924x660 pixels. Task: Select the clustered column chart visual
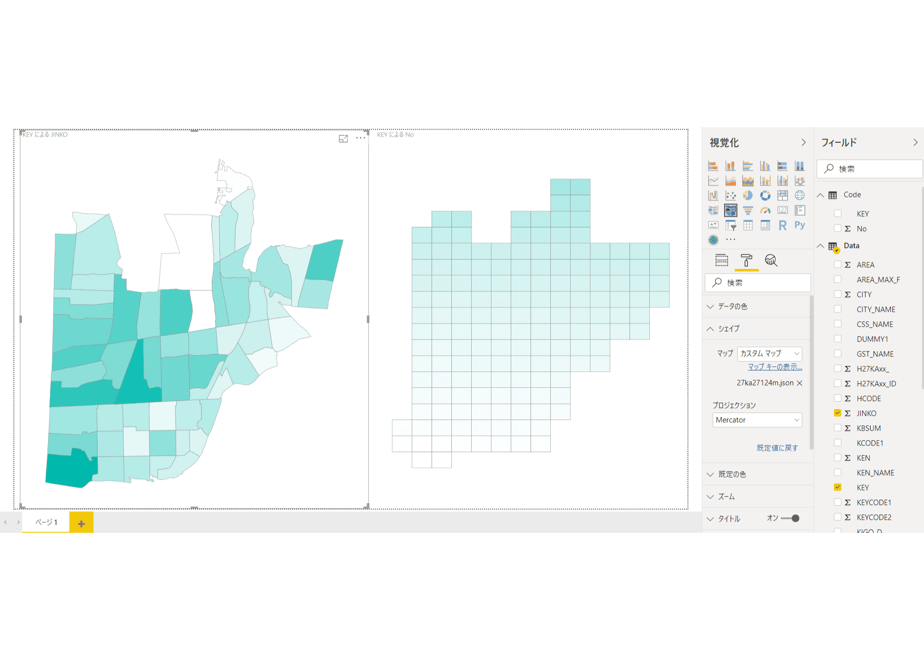click(765, 166)
